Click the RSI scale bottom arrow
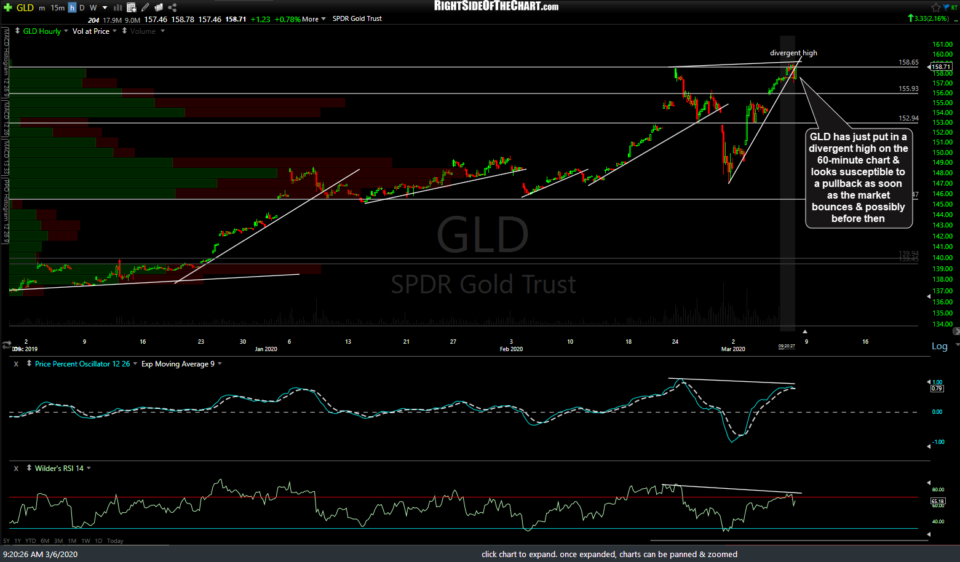Viewport: 960px width, 562px height. click(929, 534)
